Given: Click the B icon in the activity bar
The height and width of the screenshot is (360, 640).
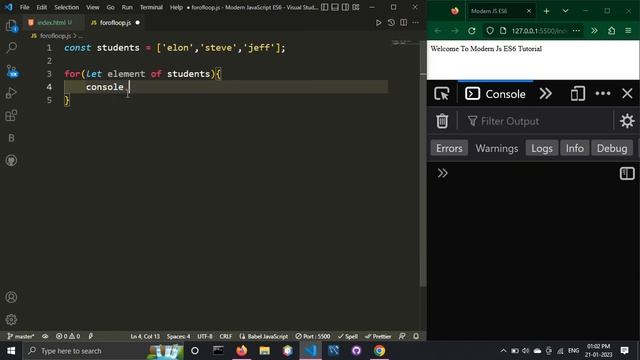Looking at the screenshot, I should pyautogui.click(x=11, y=138).
